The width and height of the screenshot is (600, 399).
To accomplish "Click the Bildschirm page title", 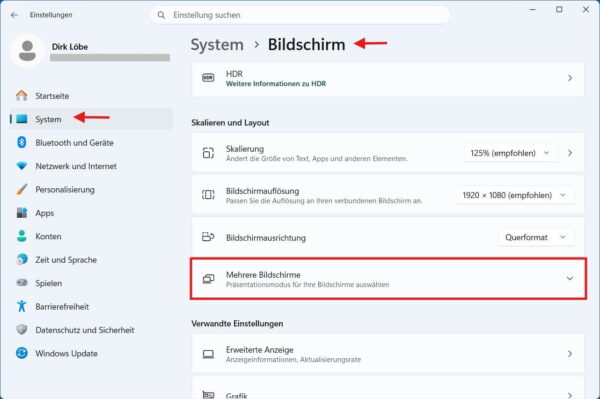I will click(x=307, y=45).
